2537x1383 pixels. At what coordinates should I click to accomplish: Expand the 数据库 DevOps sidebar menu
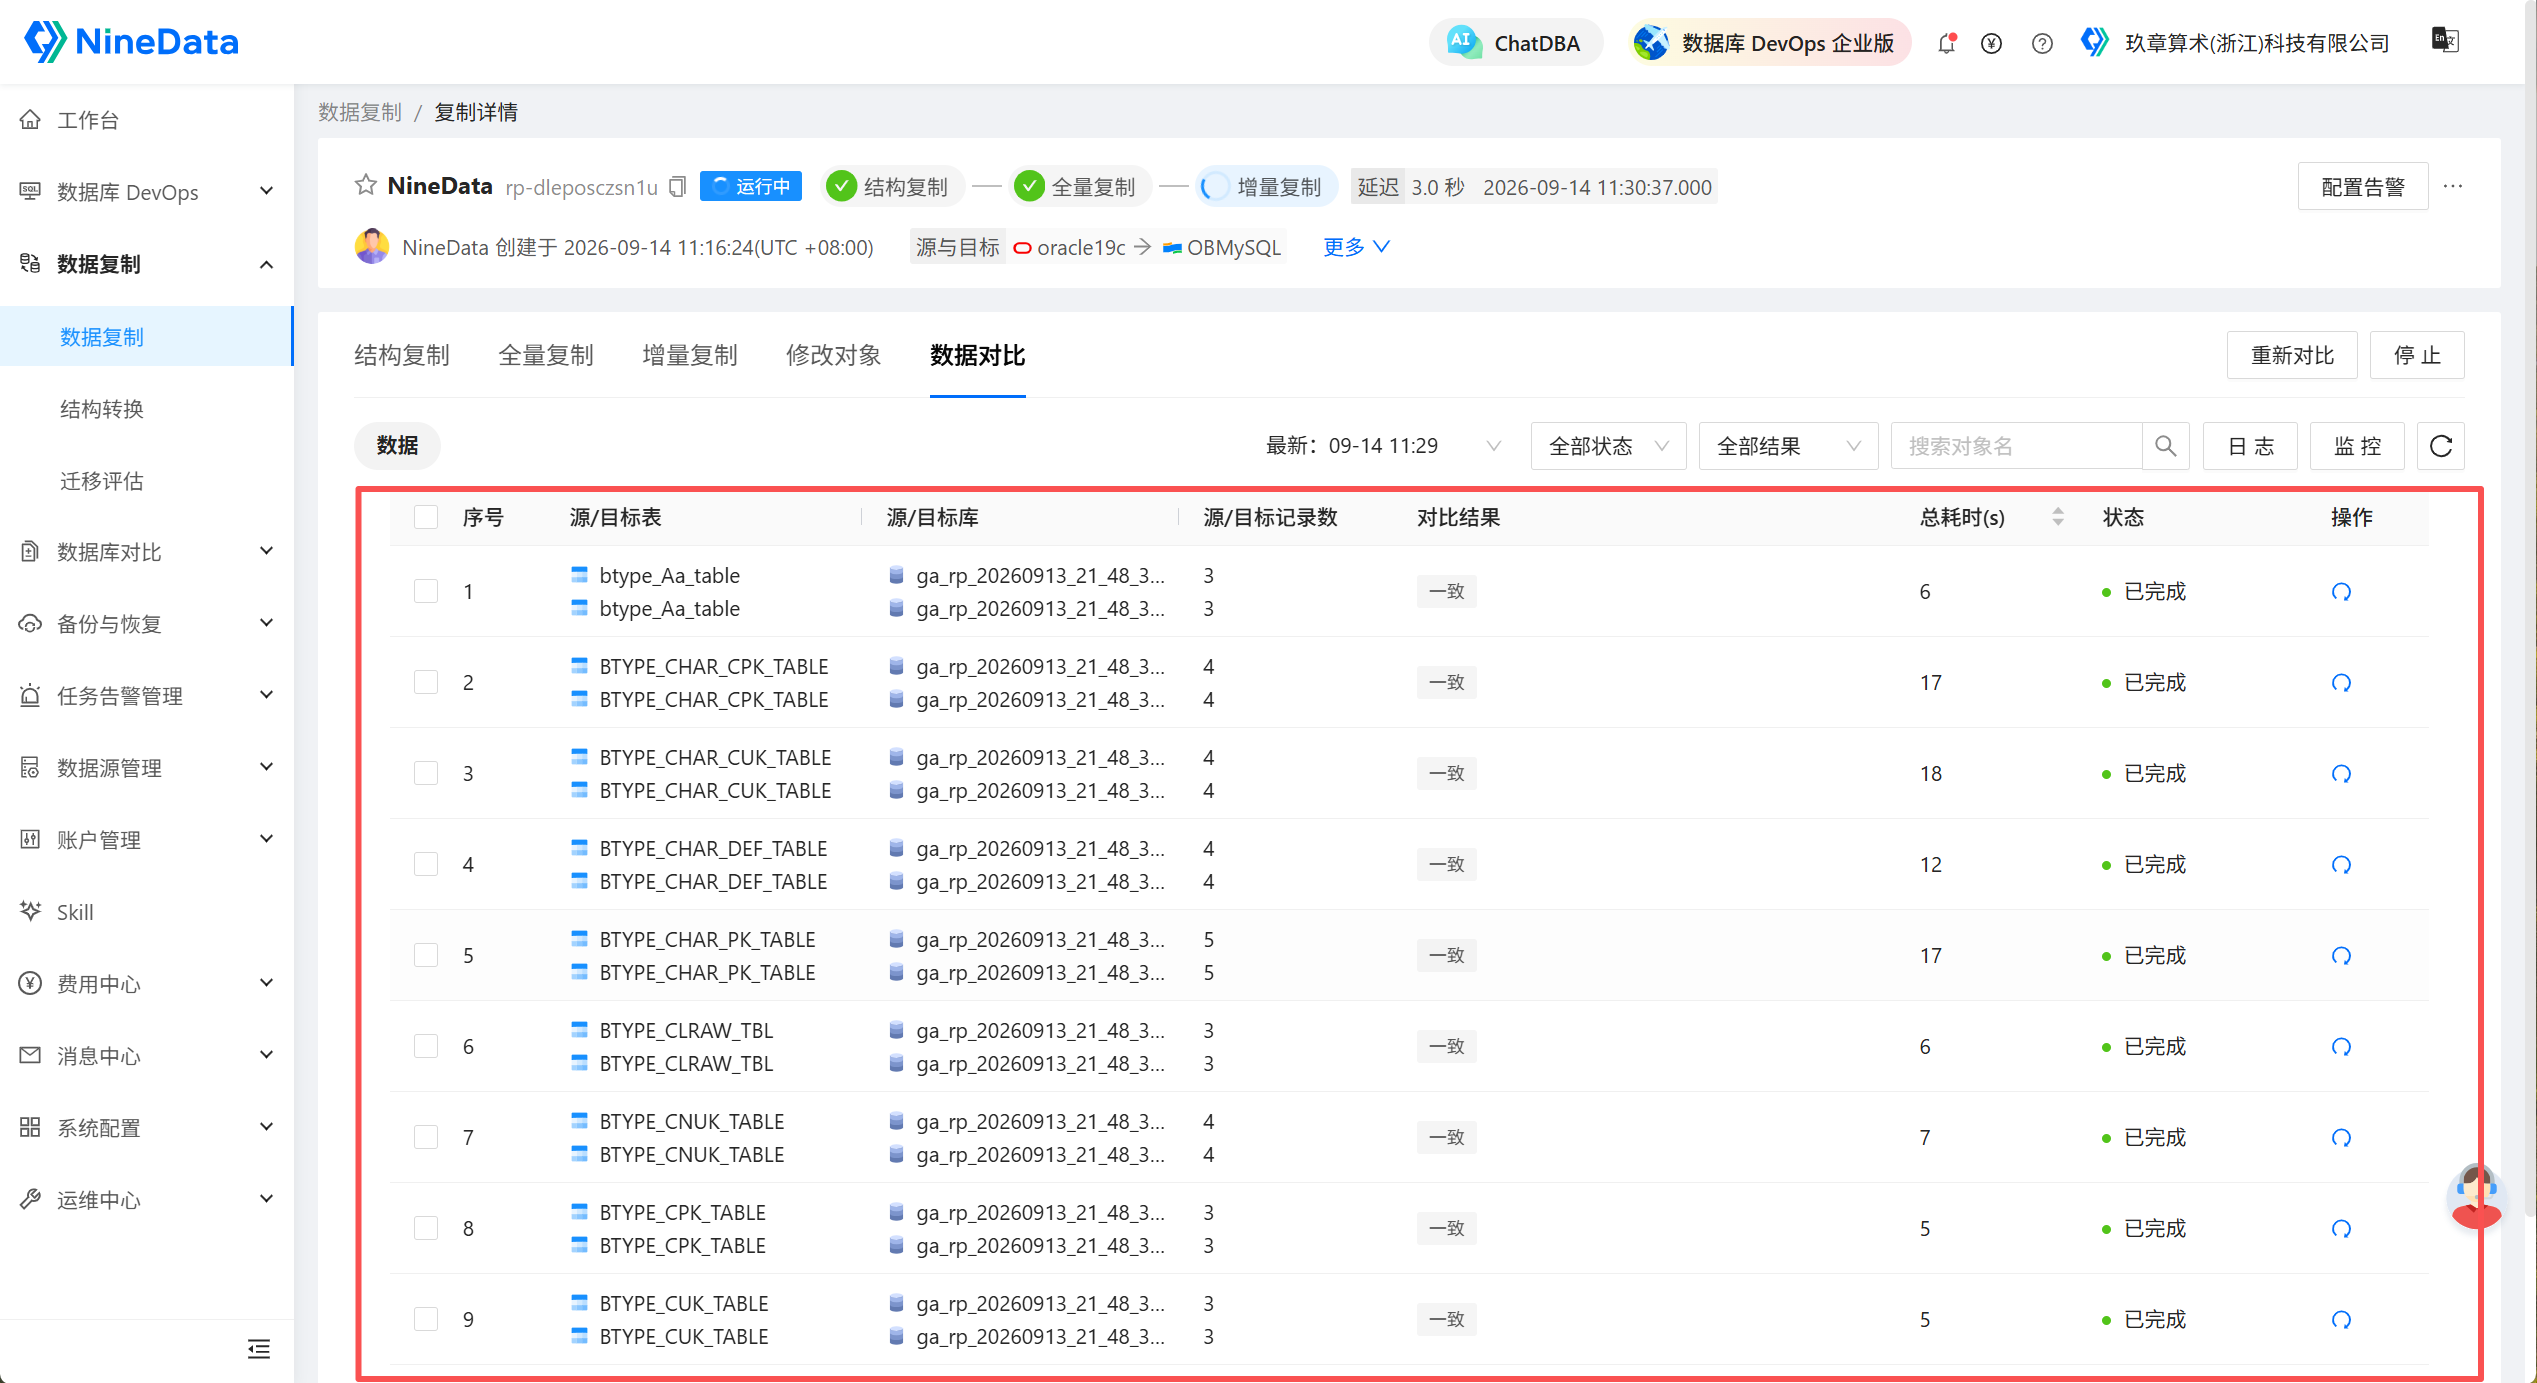tap(147, 192)
